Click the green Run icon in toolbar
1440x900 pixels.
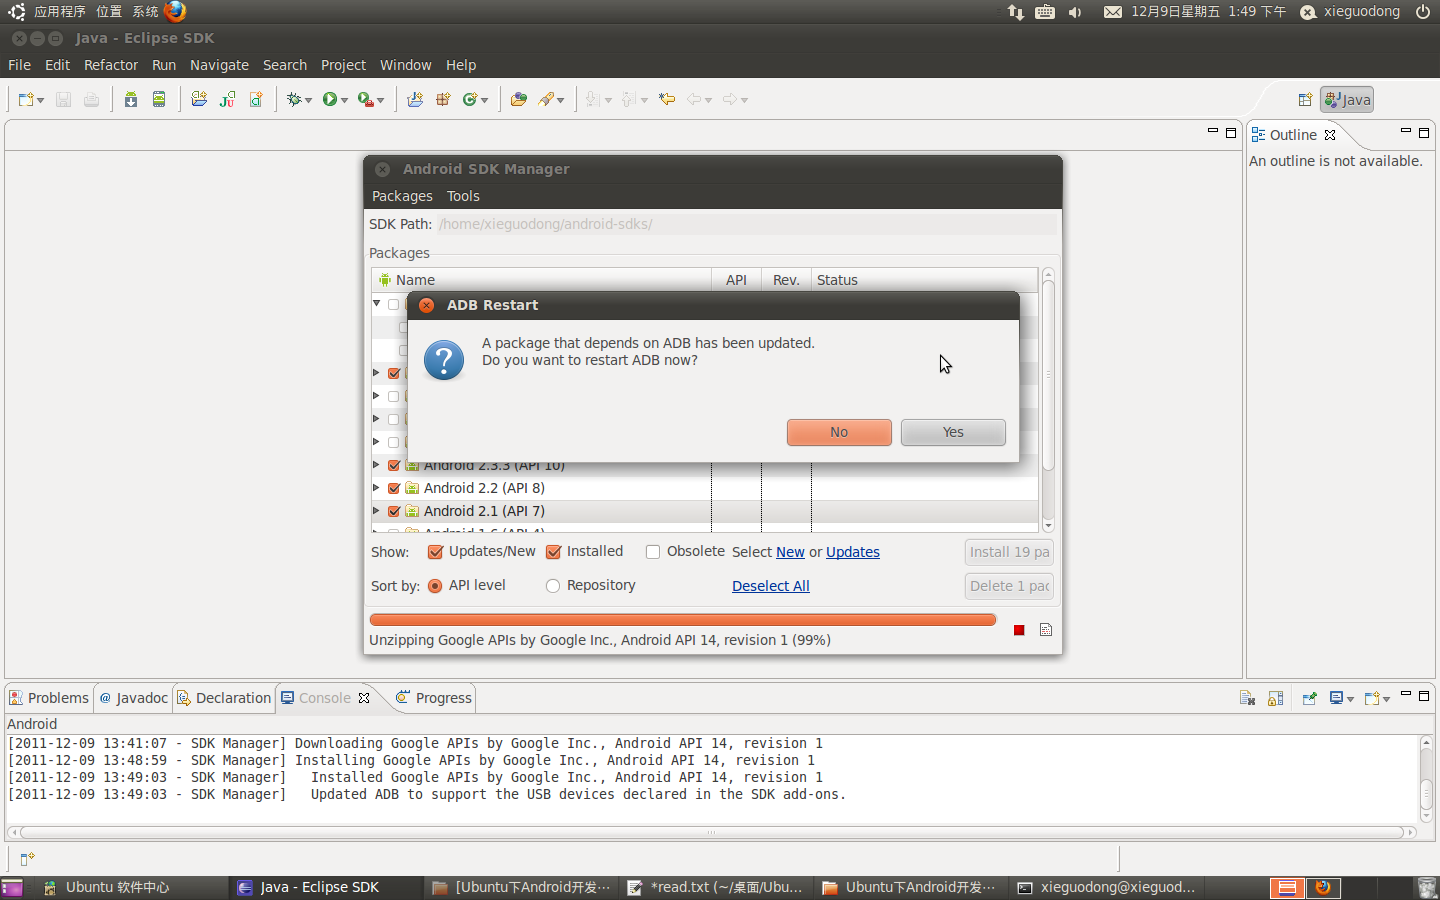click(x=329, y=99)
